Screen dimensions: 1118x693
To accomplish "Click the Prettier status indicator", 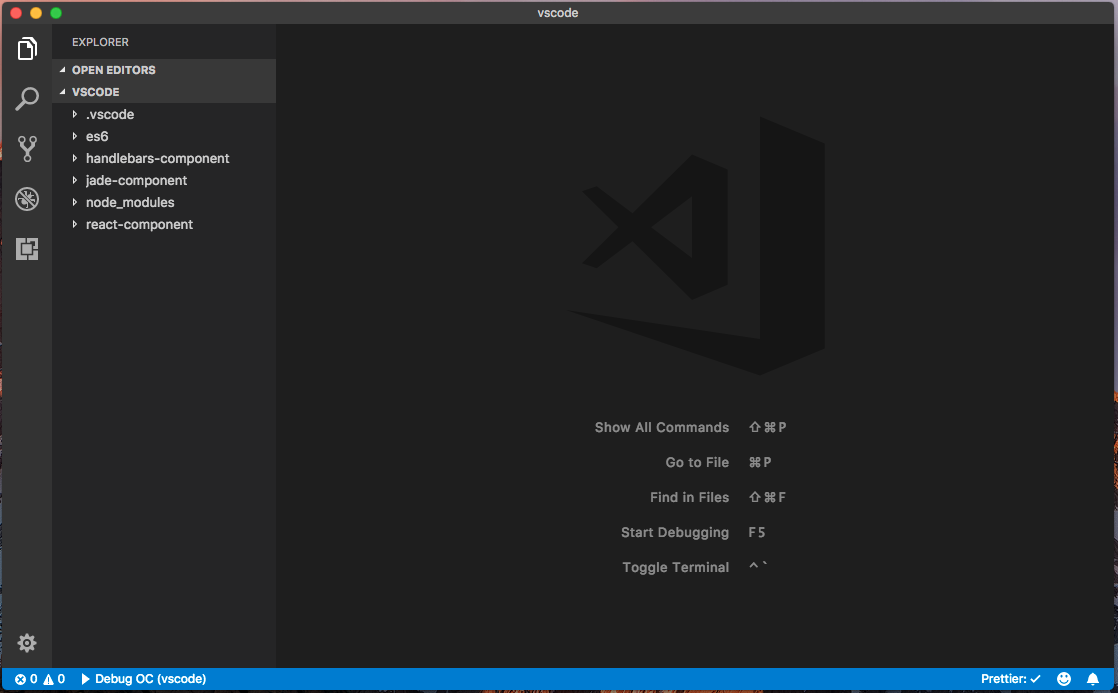I will click(x=1010, y=679).
